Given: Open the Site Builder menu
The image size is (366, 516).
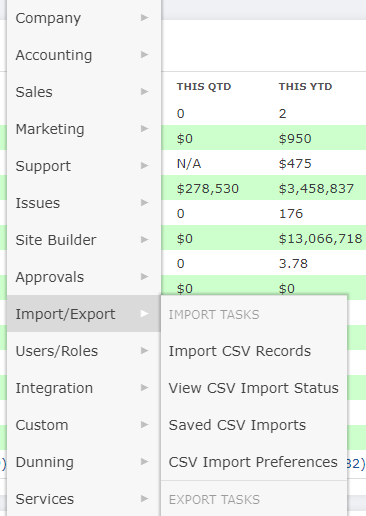Looking at the screenshot, I should 84,240.
